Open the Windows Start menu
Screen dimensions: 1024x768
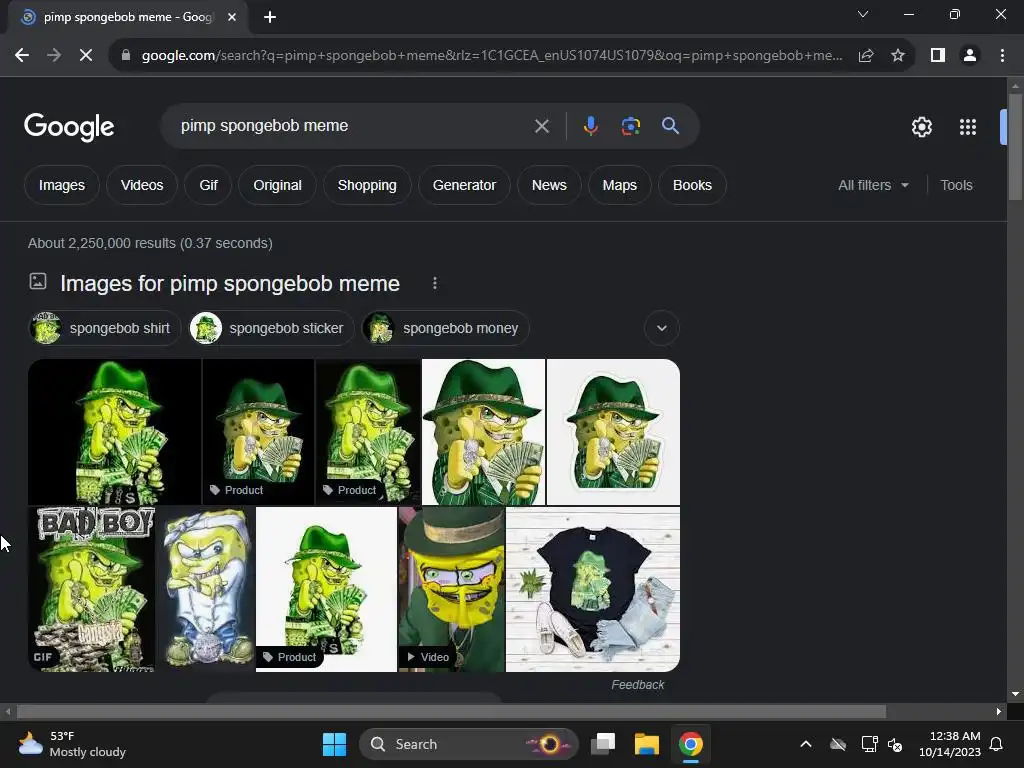click(x=334, y=744)
